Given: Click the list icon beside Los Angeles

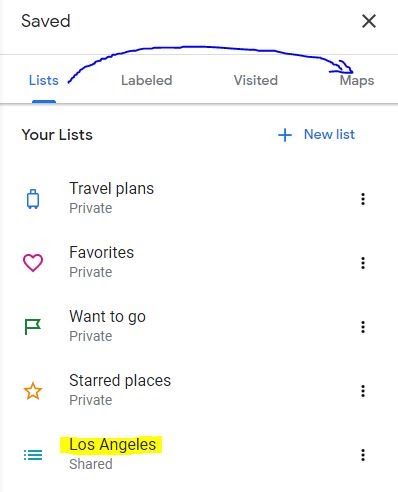Looking at the screenshot, I should tap(33, 455).
